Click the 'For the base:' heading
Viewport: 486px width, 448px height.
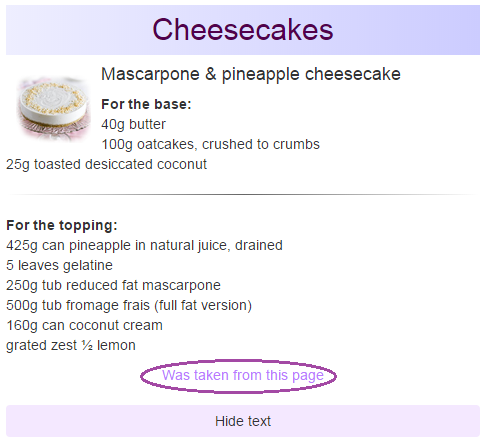146,104
